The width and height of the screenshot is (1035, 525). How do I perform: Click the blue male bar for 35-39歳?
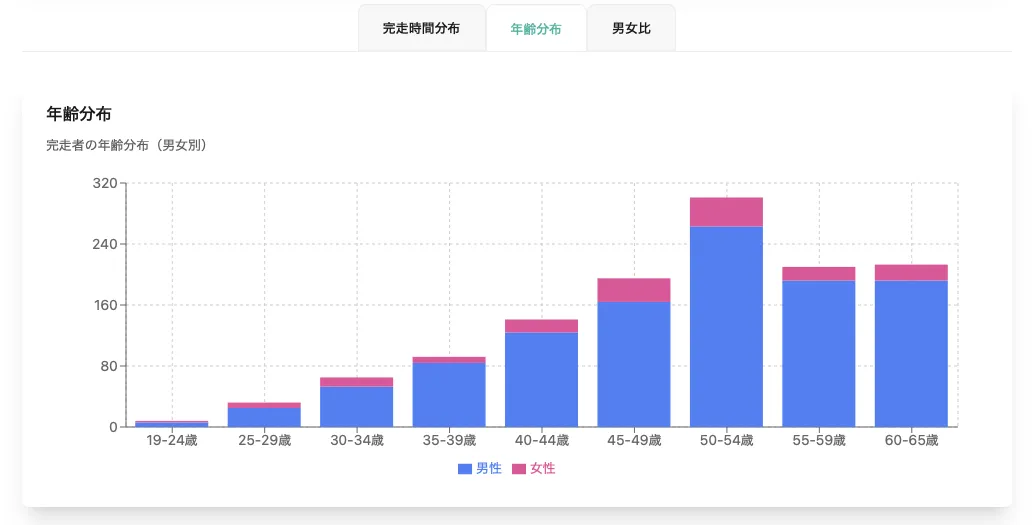[x=449, y=395]
